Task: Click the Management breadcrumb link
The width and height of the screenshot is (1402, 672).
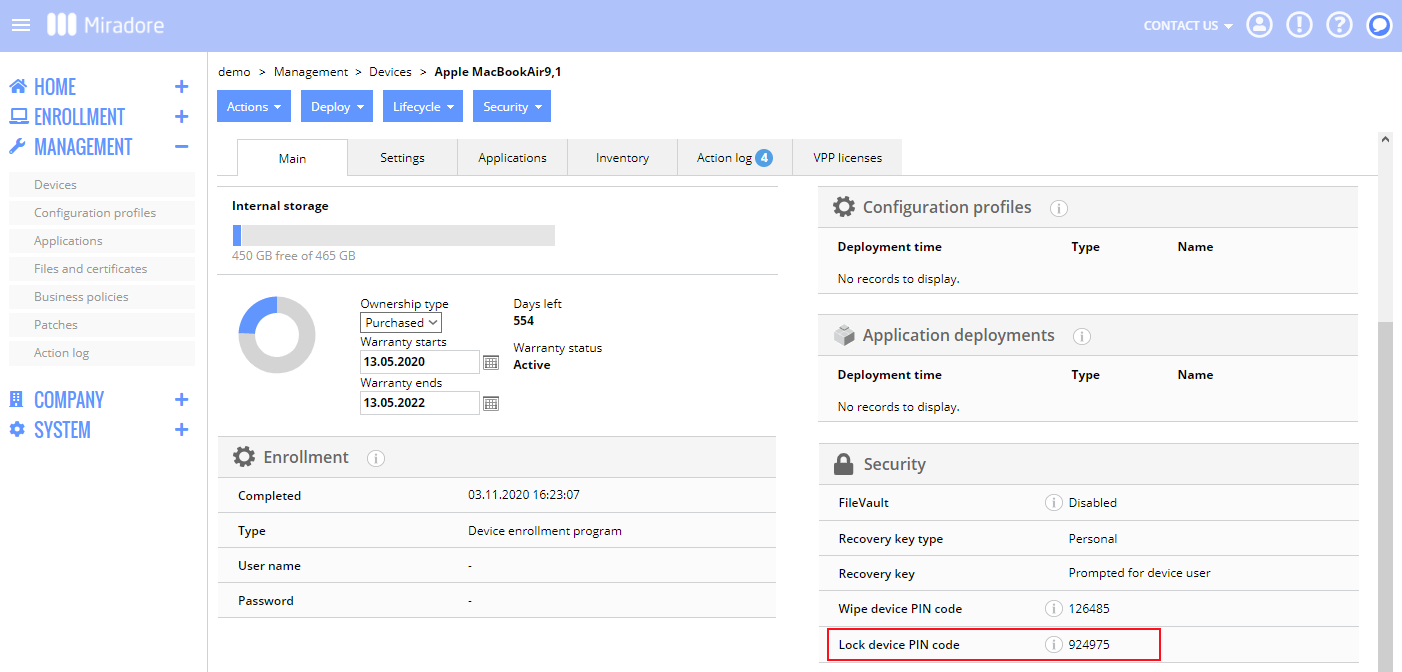Action: pyautogui.click(x=311, y=72)
